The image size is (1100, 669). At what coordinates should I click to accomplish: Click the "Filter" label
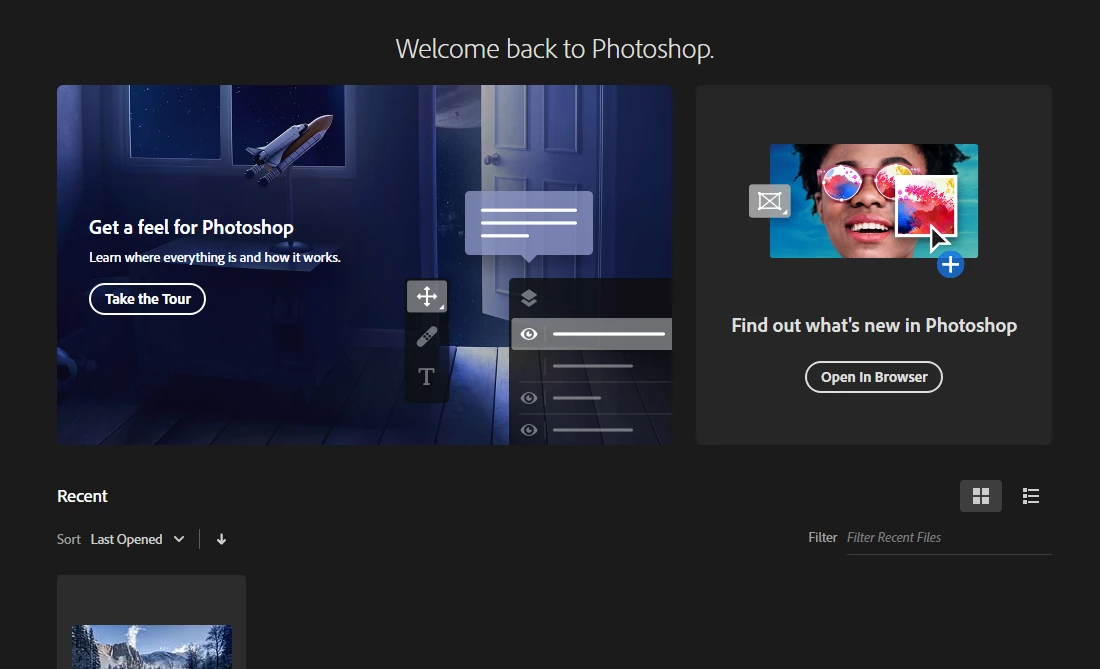click(822, 537)
